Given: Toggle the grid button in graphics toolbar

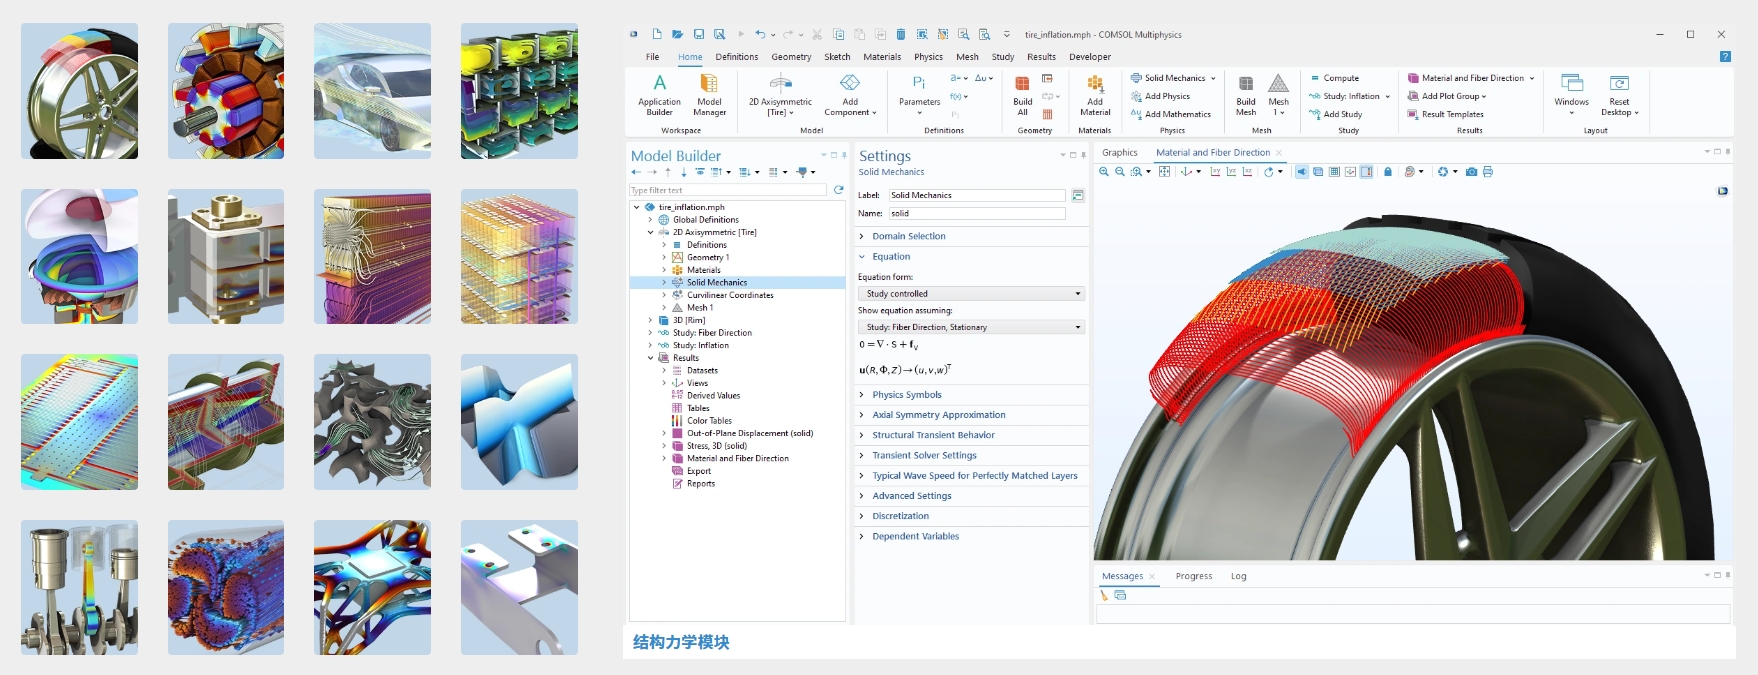Looking at the screenshot, I should [x=1334, y=172].
